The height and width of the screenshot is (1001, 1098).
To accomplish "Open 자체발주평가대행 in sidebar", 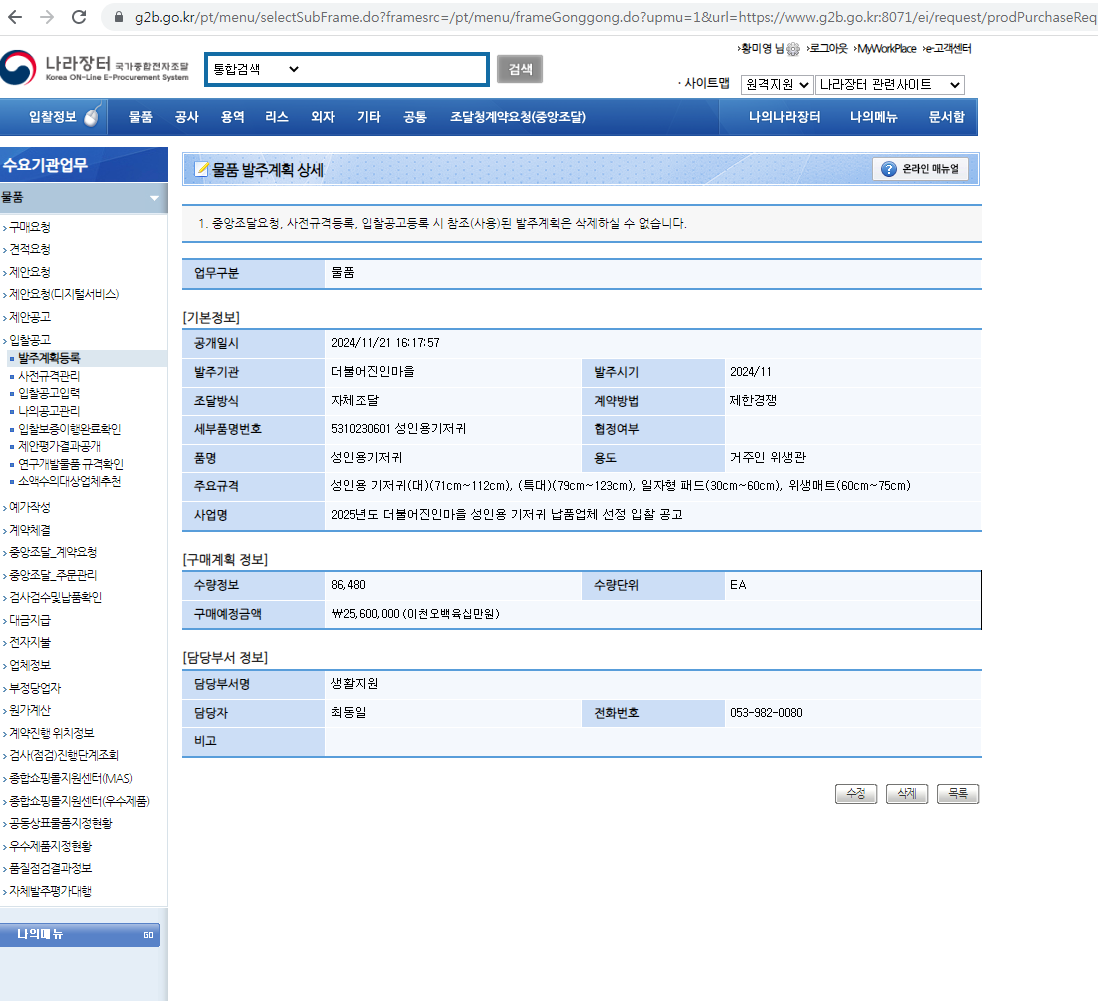I will (50, 892).
